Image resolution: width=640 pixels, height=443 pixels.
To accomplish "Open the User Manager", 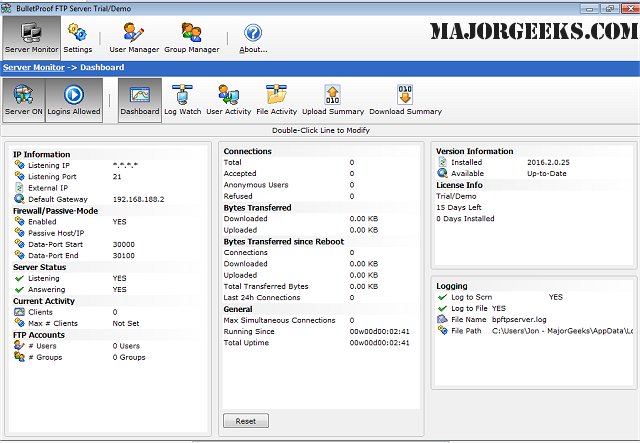I will coord(134,38).
